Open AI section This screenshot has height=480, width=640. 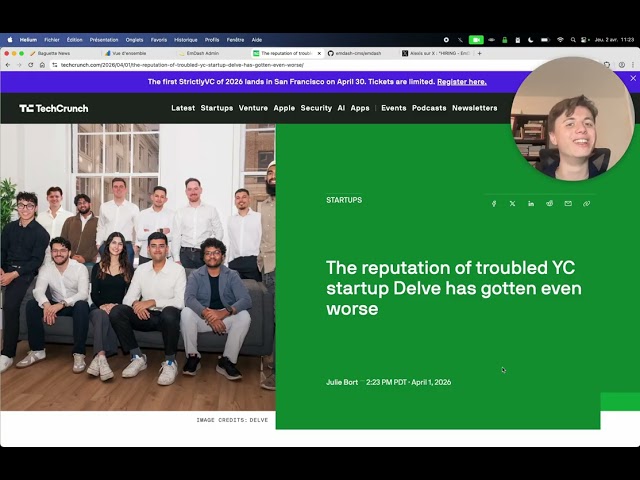(341, 108)
